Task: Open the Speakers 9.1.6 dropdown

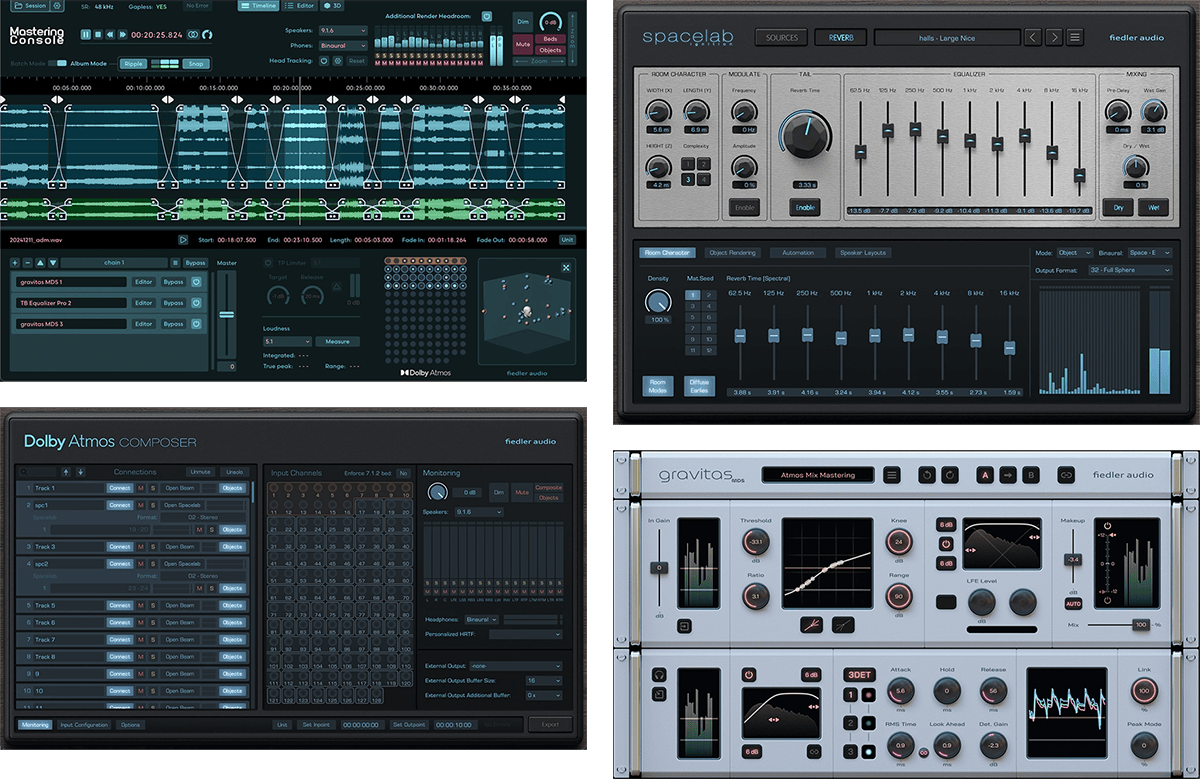Action: 342,32
